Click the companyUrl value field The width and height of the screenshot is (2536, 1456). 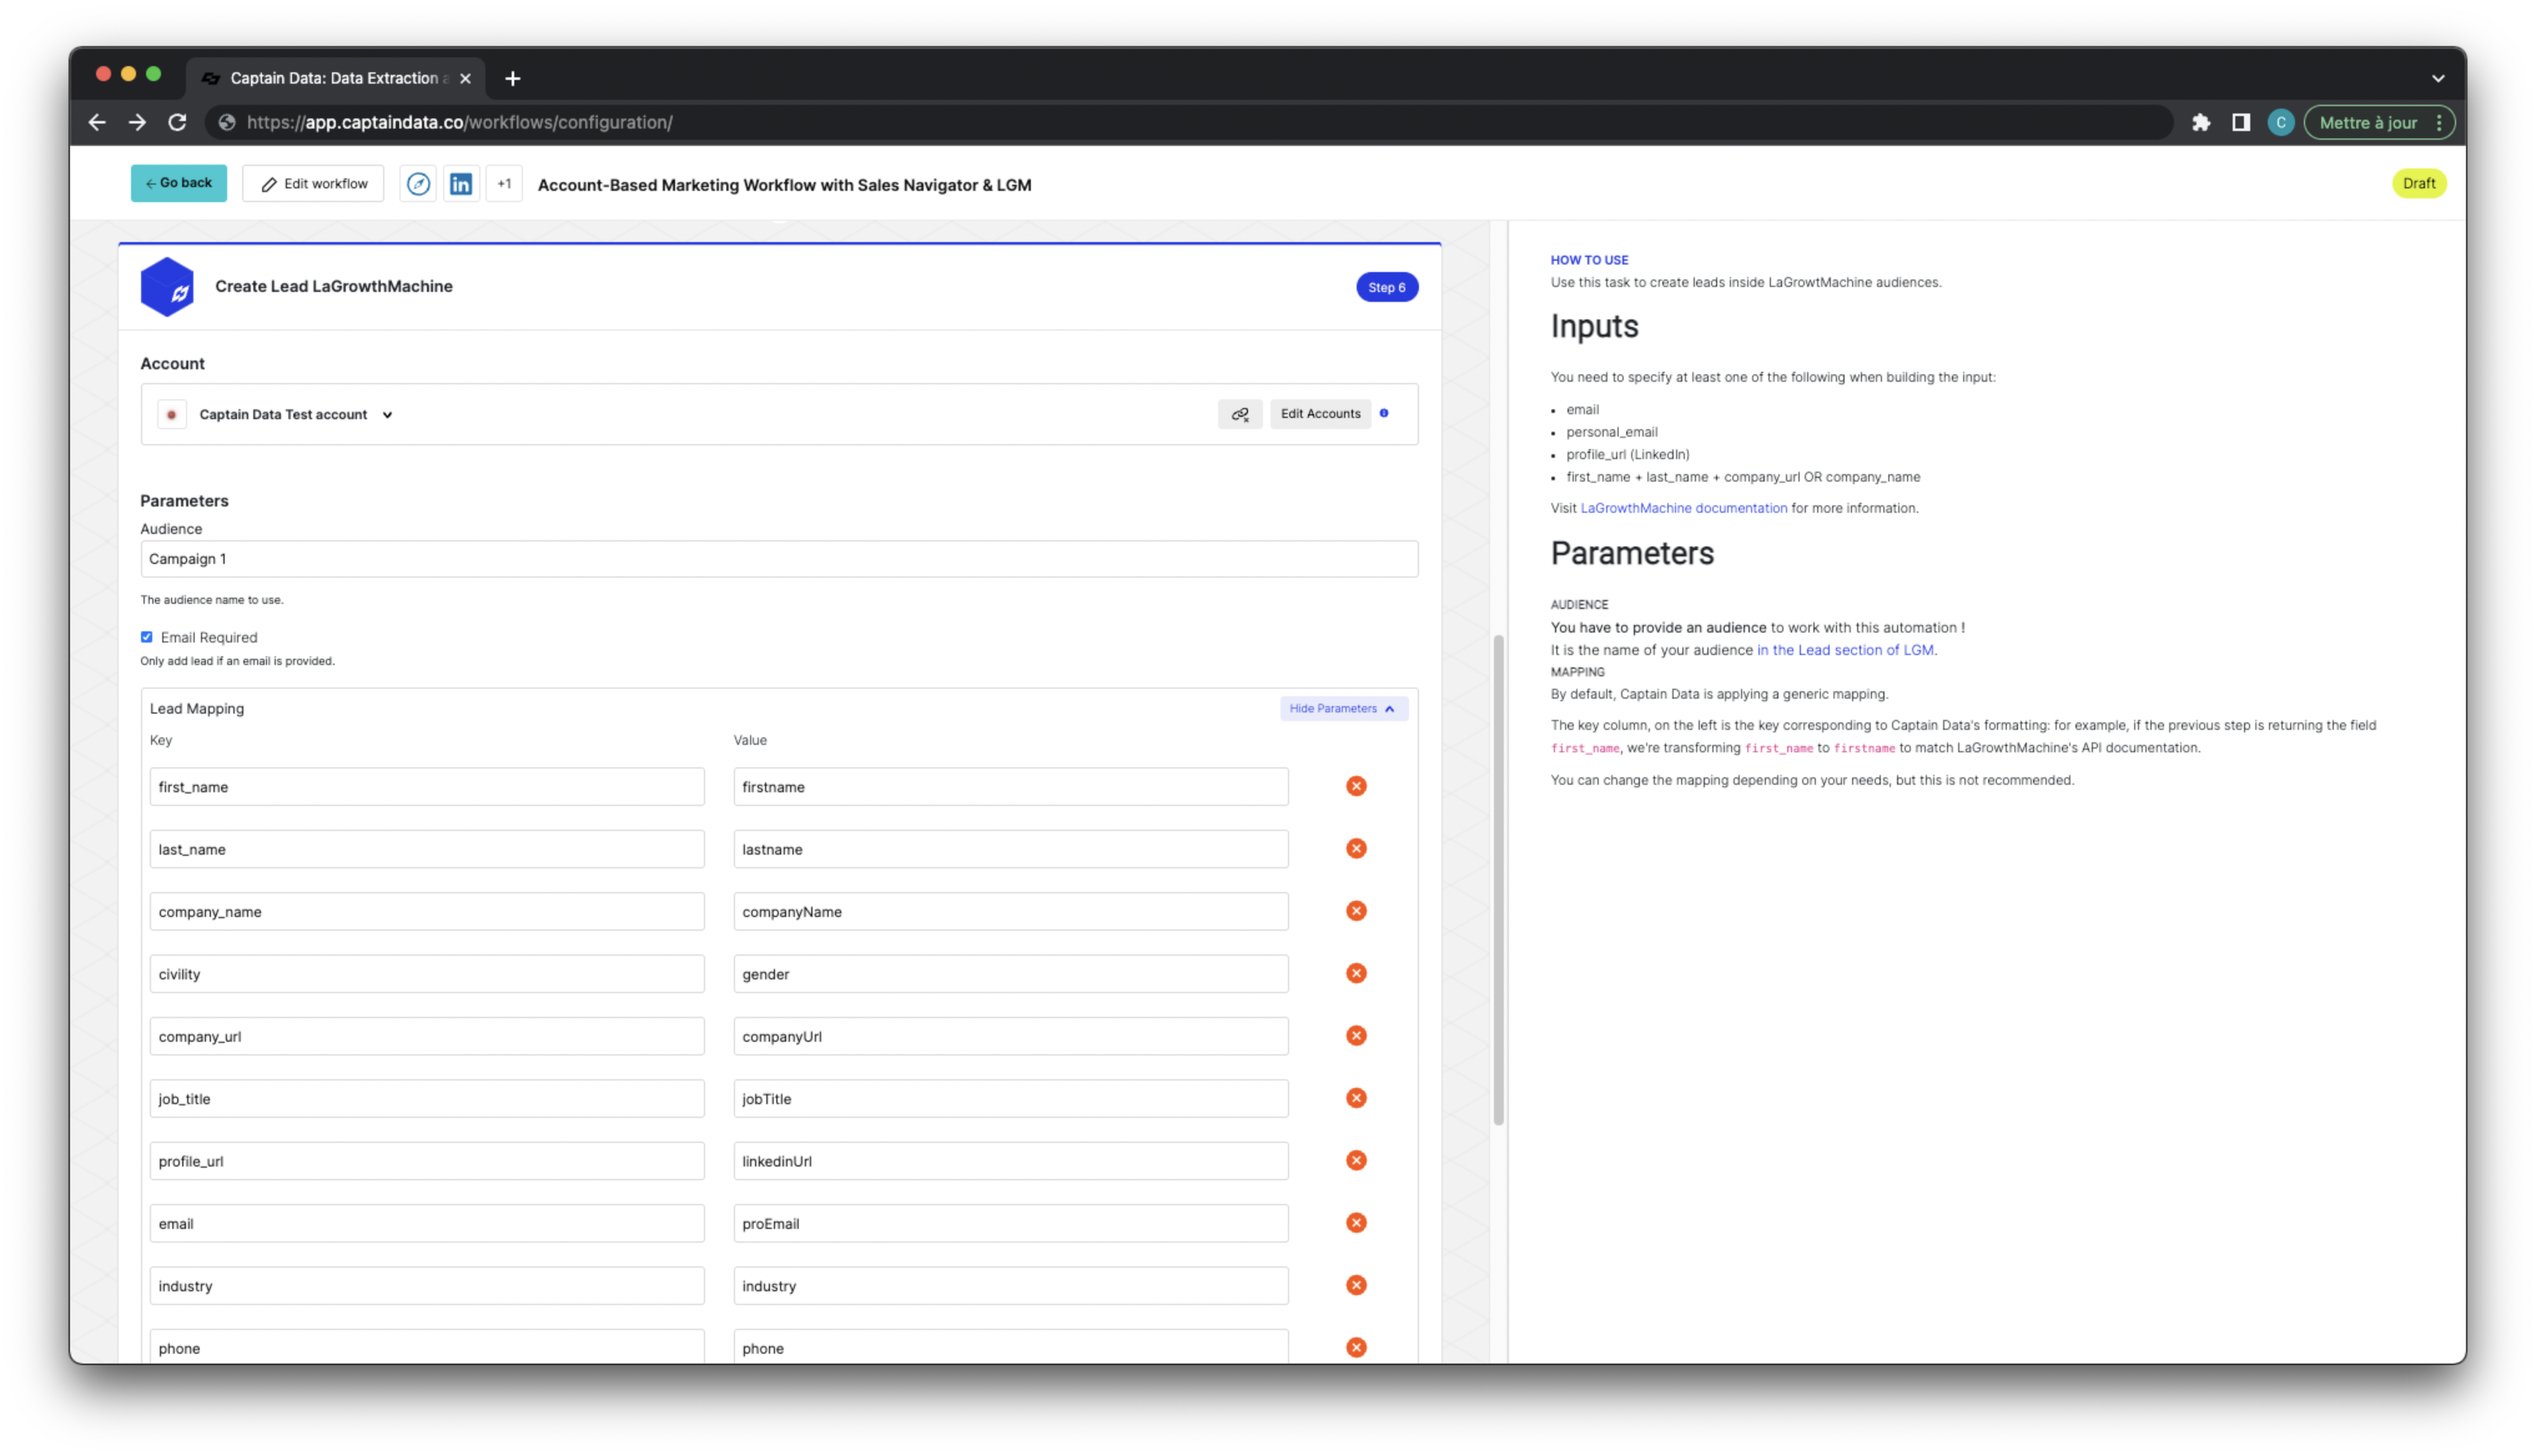point(1010,1036)
